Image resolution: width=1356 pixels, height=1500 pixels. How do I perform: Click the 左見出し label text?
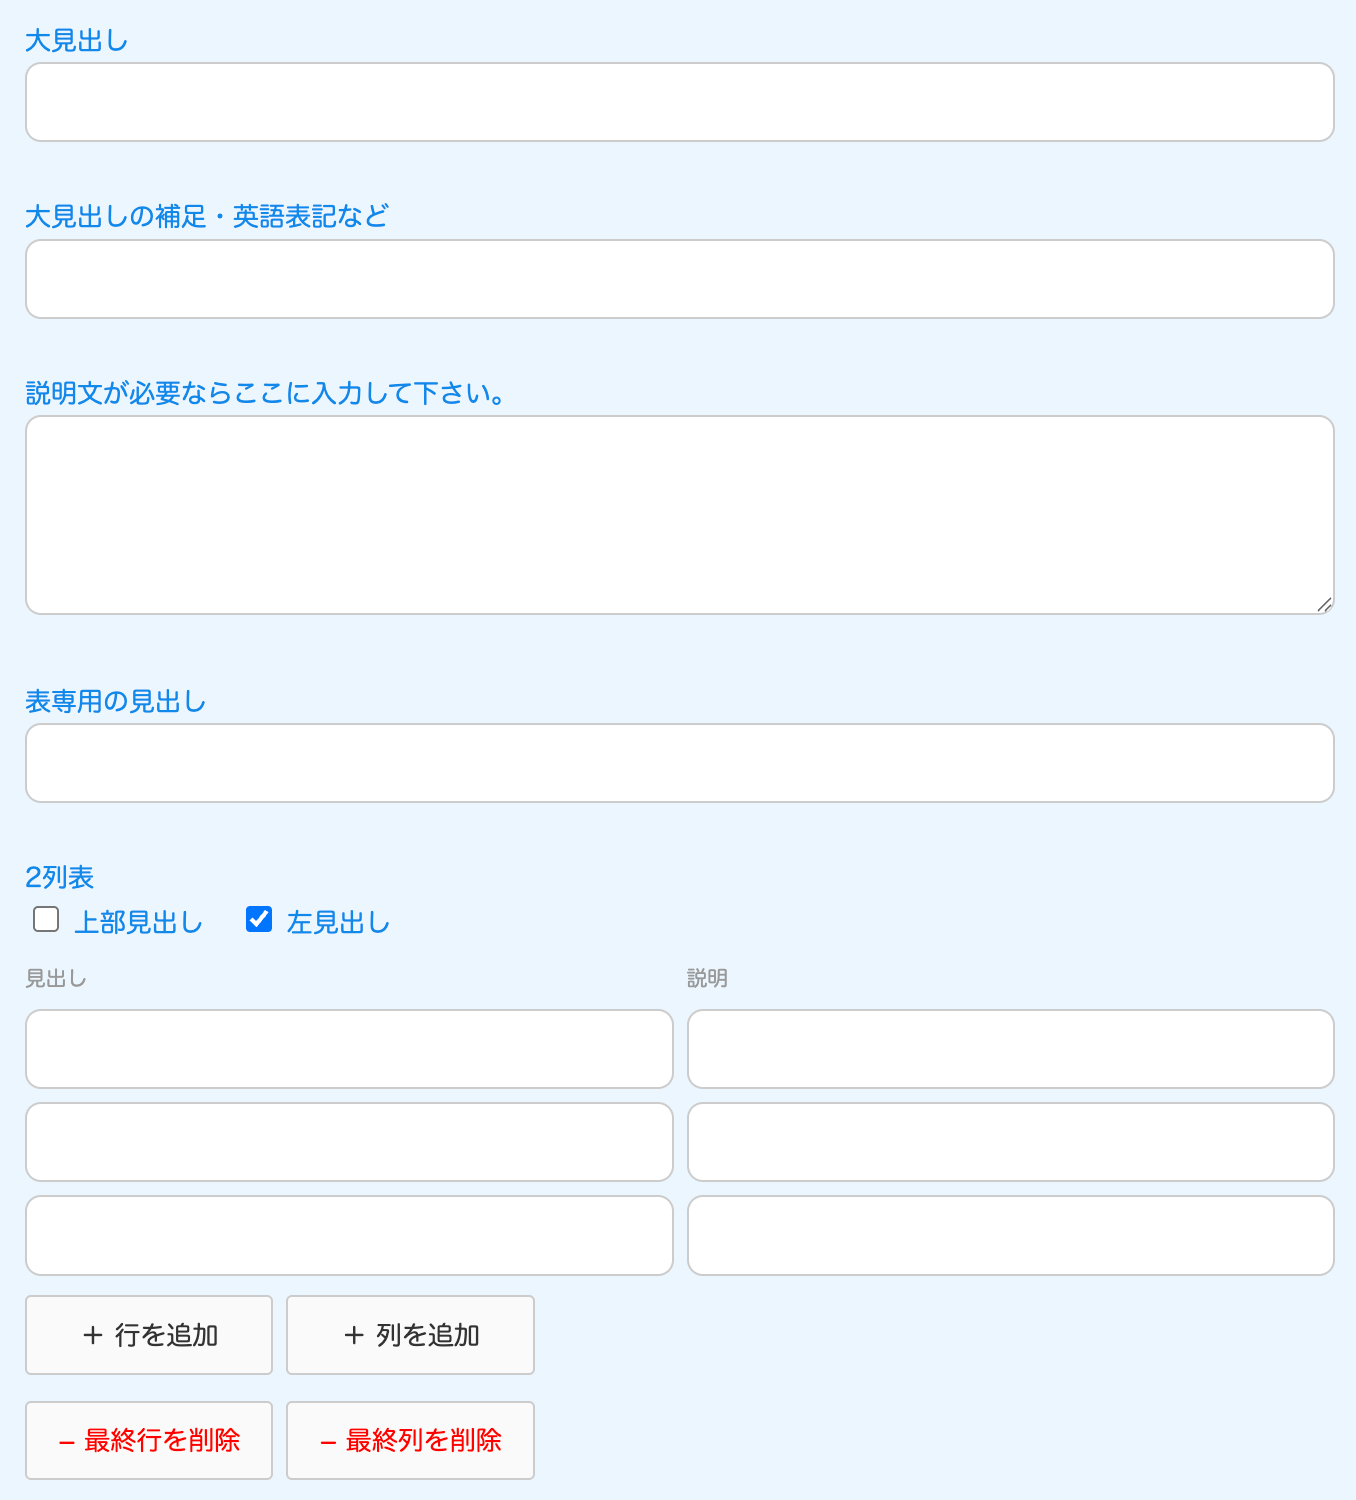click(338, 922)
